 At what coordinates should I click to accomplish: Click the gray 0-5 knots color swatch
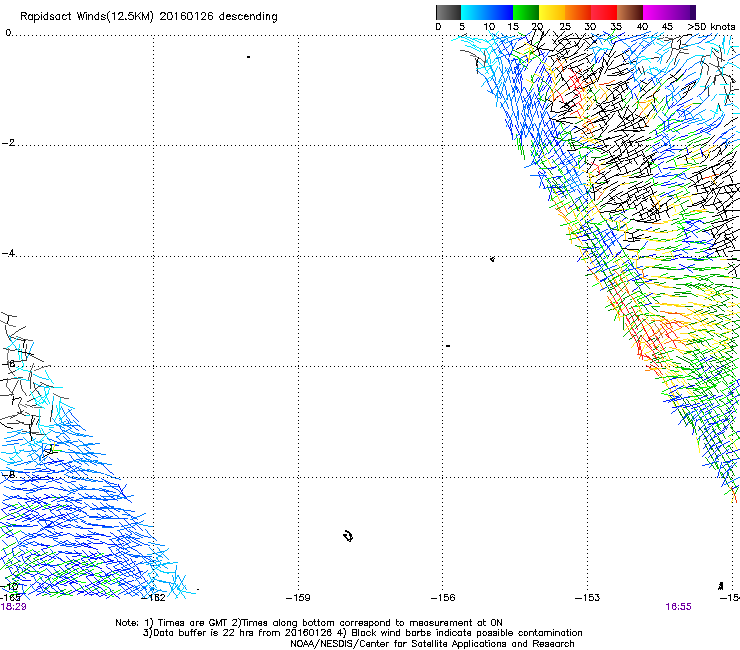pyautogui.click(x=448, y=12)
